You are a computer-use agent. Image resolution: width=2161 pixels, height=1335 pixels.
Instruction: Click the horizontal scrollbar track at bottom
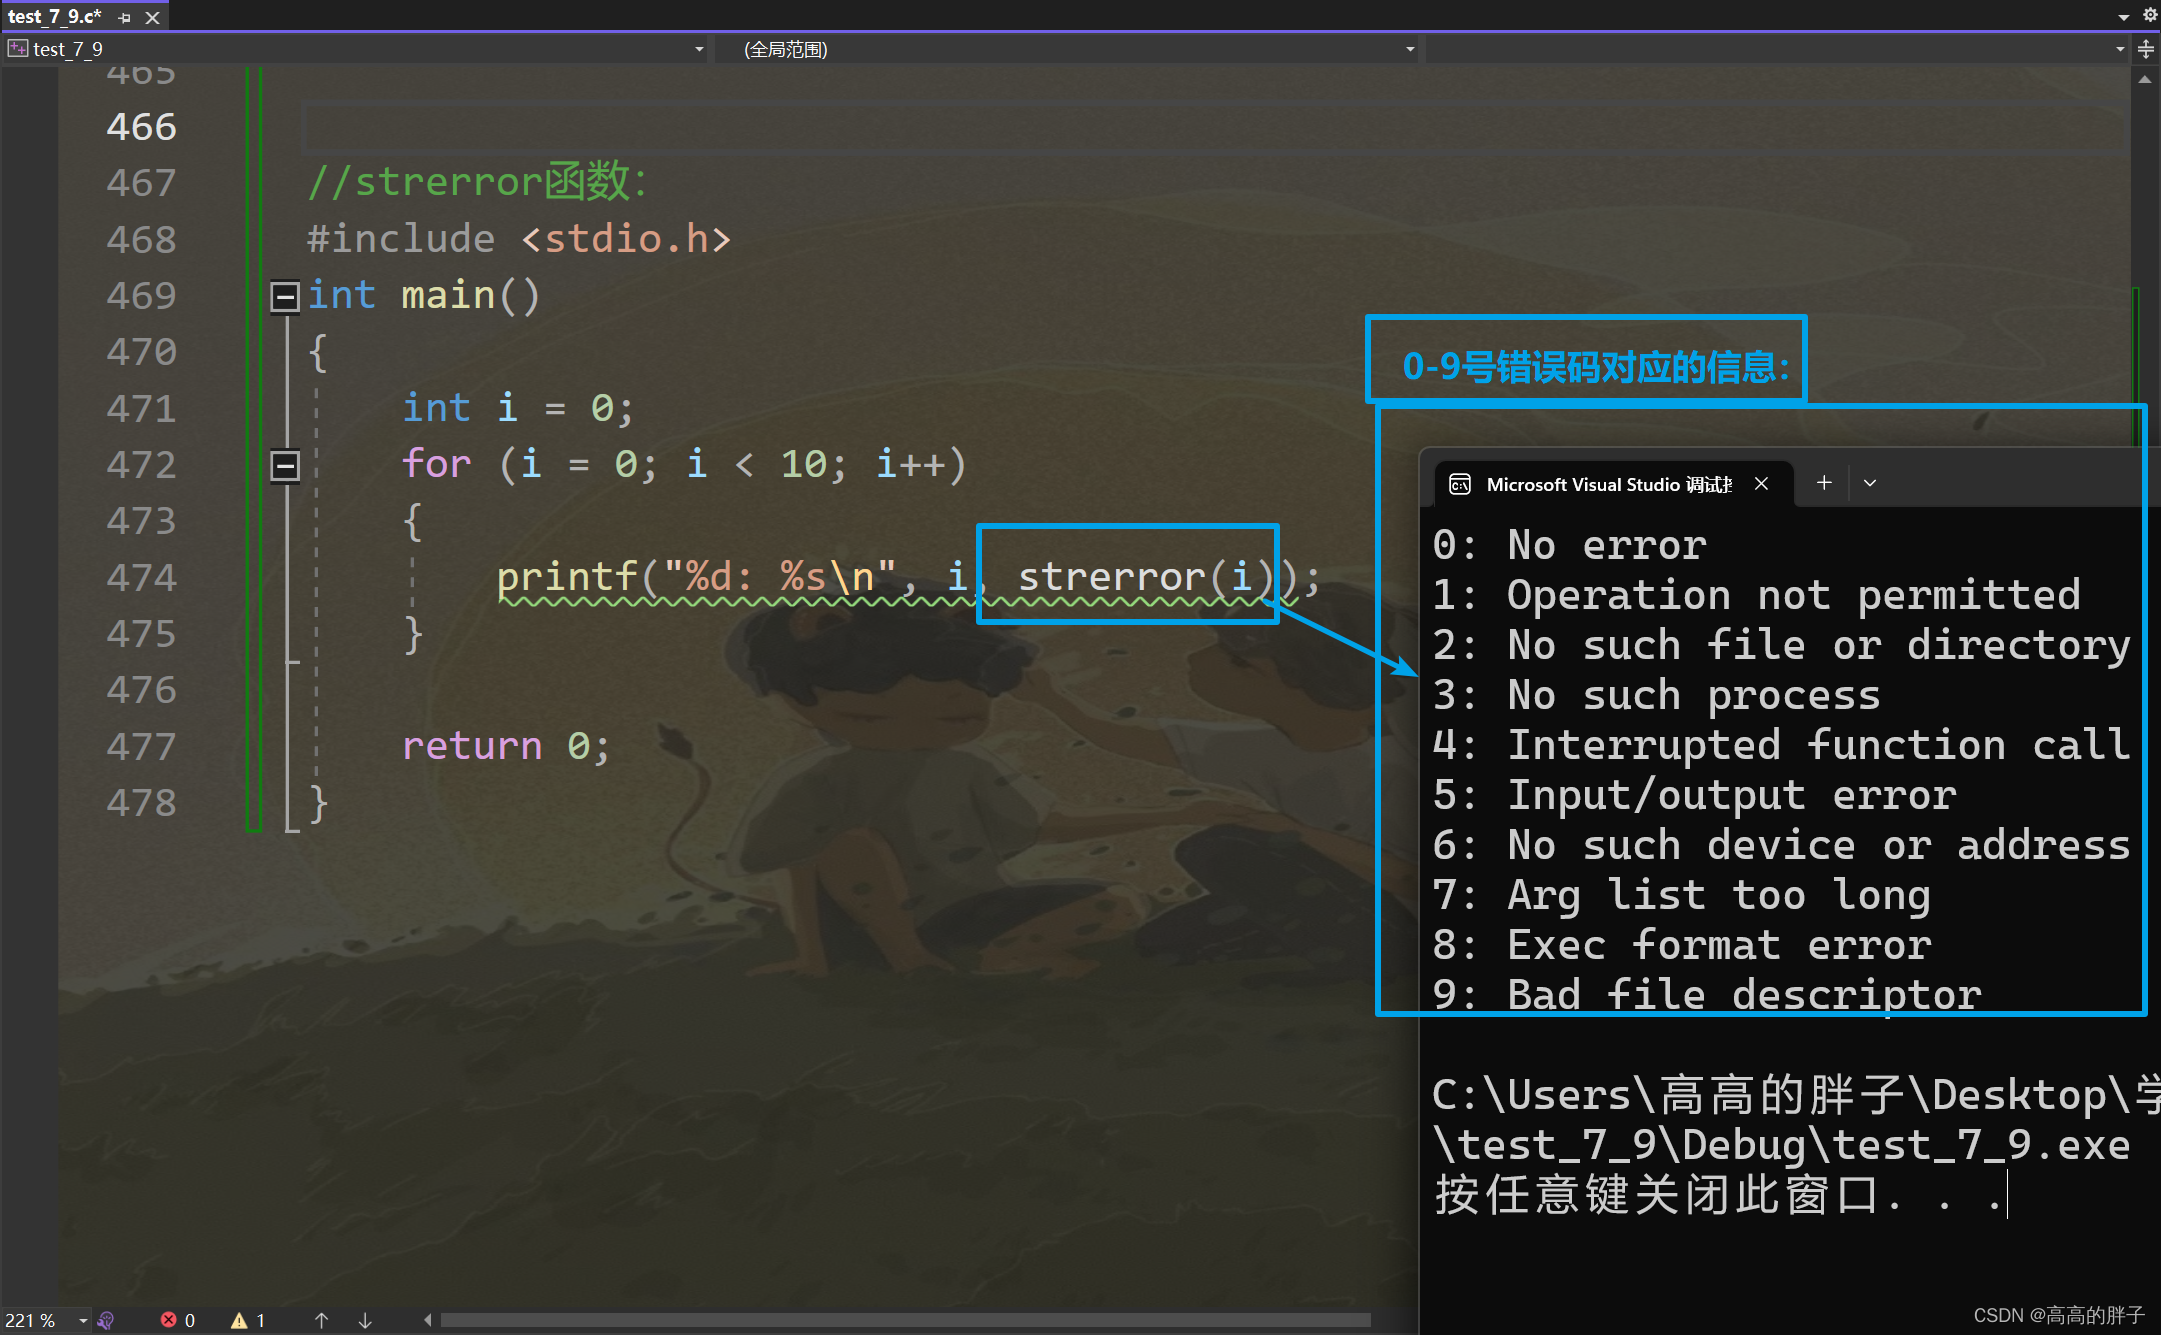(x=900, y=1320)
